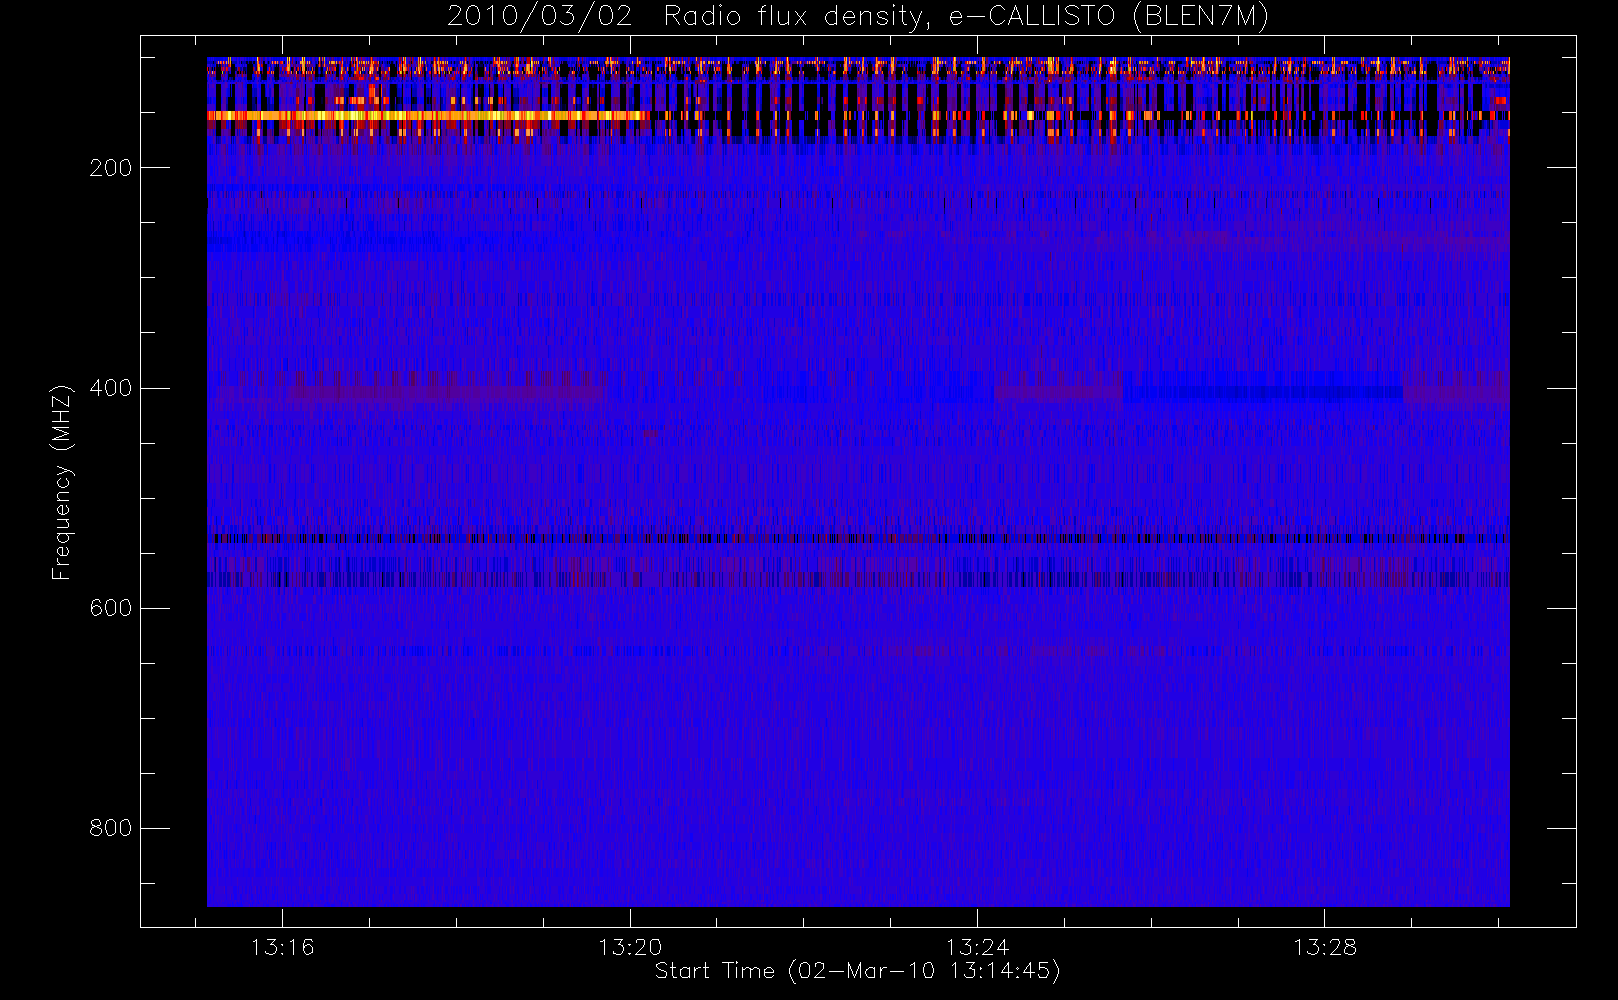The height and width of the screenshot is (1000, 1618).
Task: Click the bright yellow emission band near 150 MHz
Action: [428, 116]
